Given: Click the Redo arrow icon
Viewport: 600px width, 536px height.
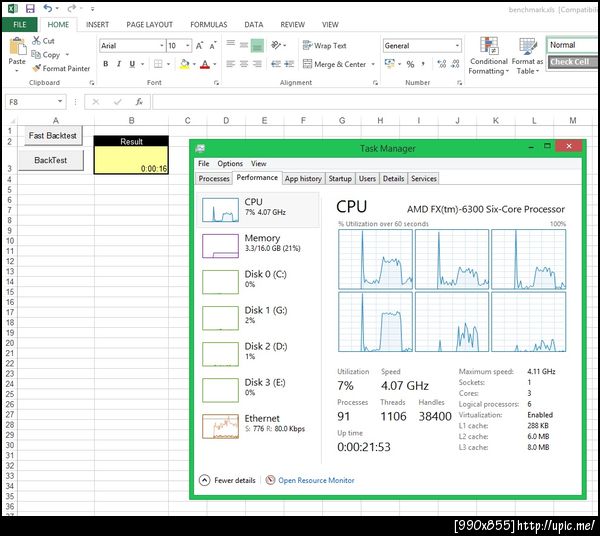Looking at the screenshot, I should click(x=71, y=8).
